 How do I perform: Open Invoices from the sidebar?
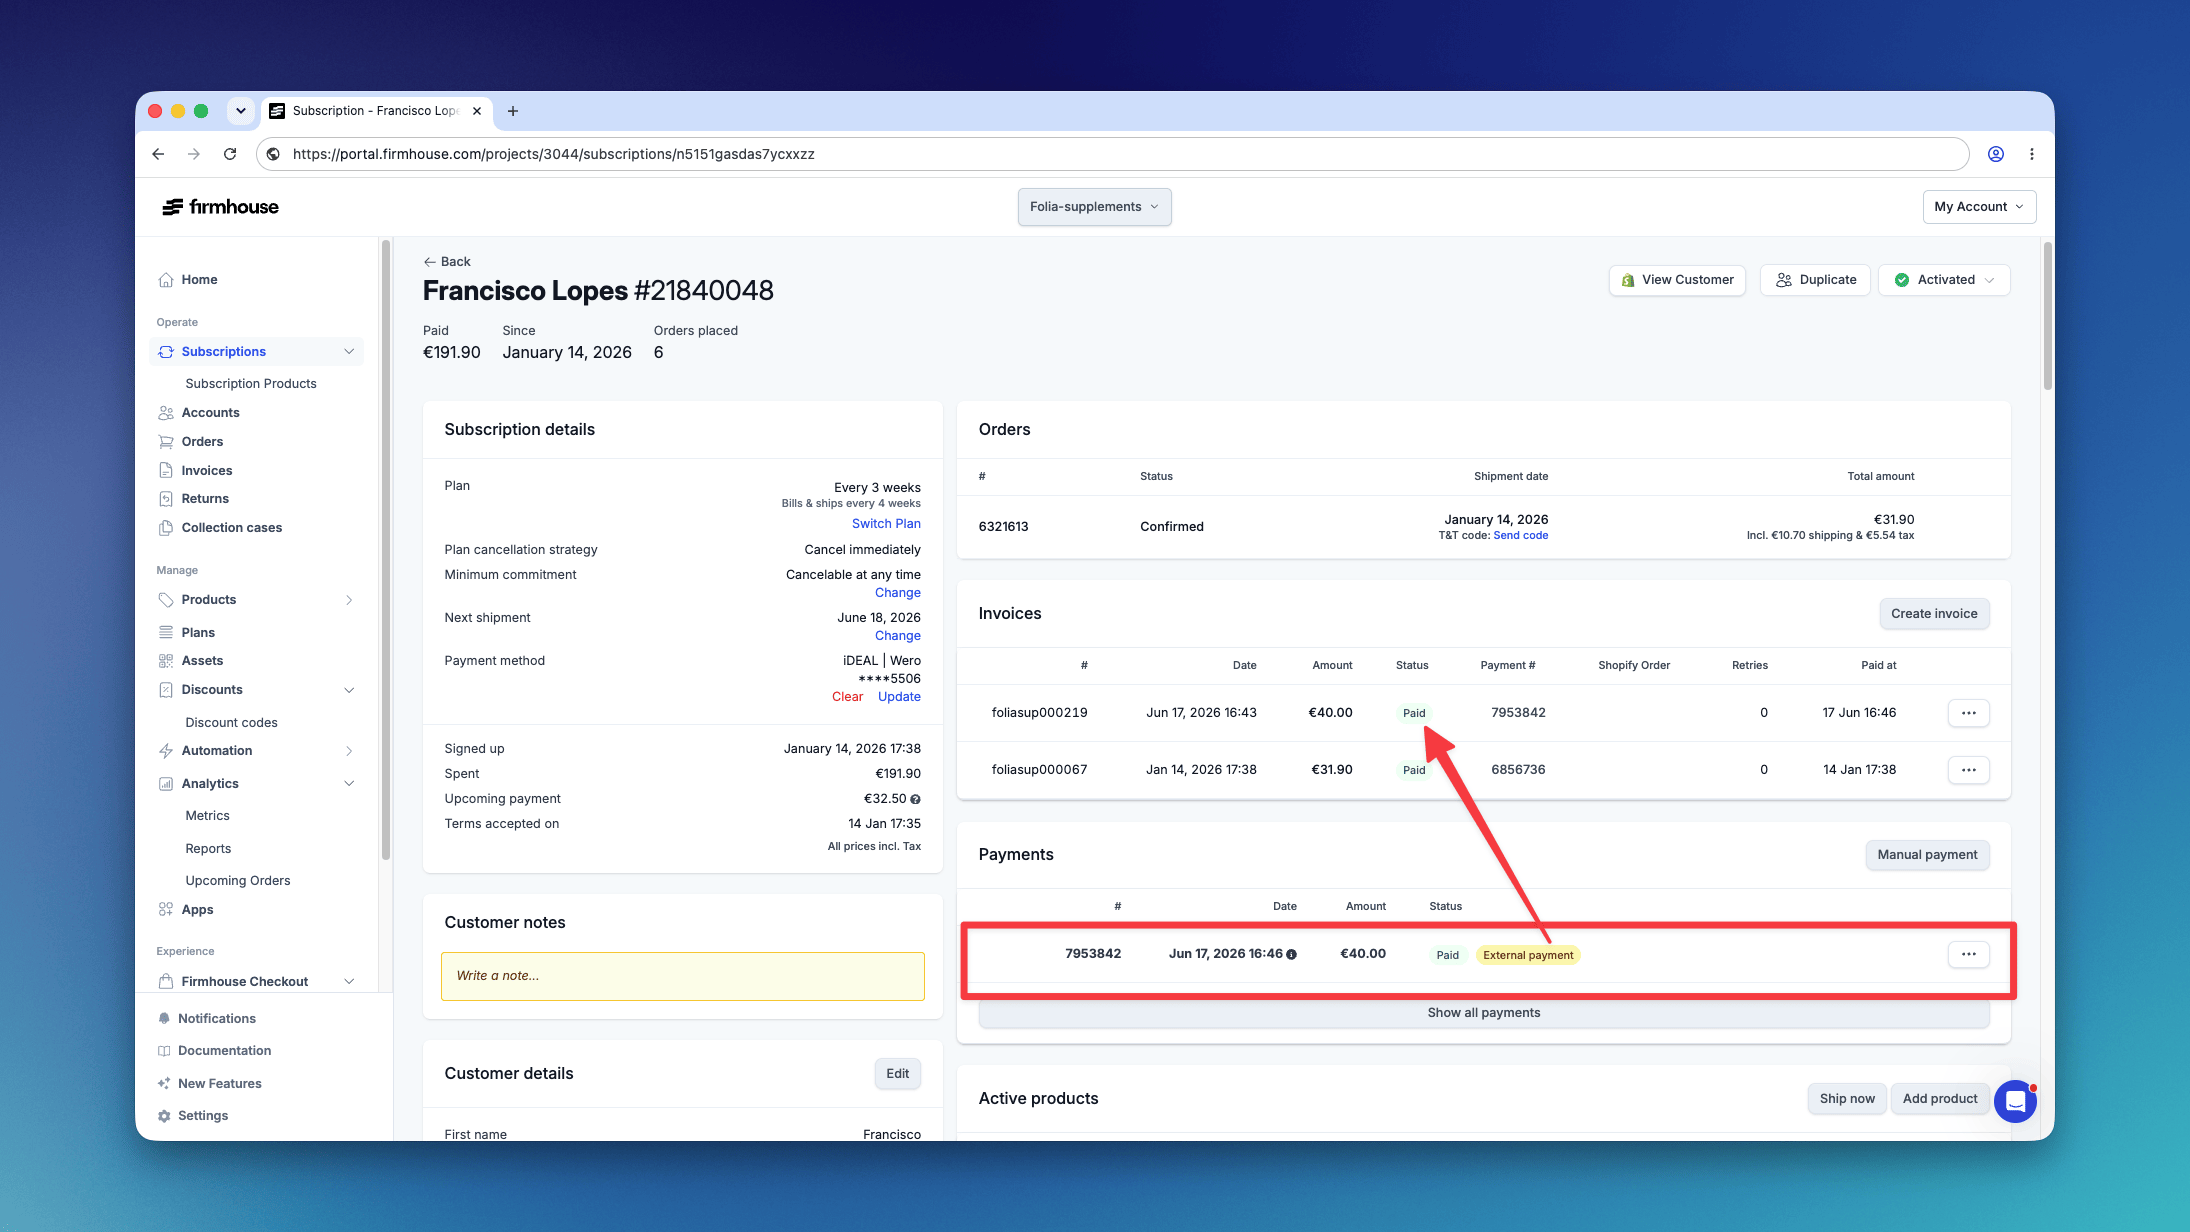(x=206, y=471)
